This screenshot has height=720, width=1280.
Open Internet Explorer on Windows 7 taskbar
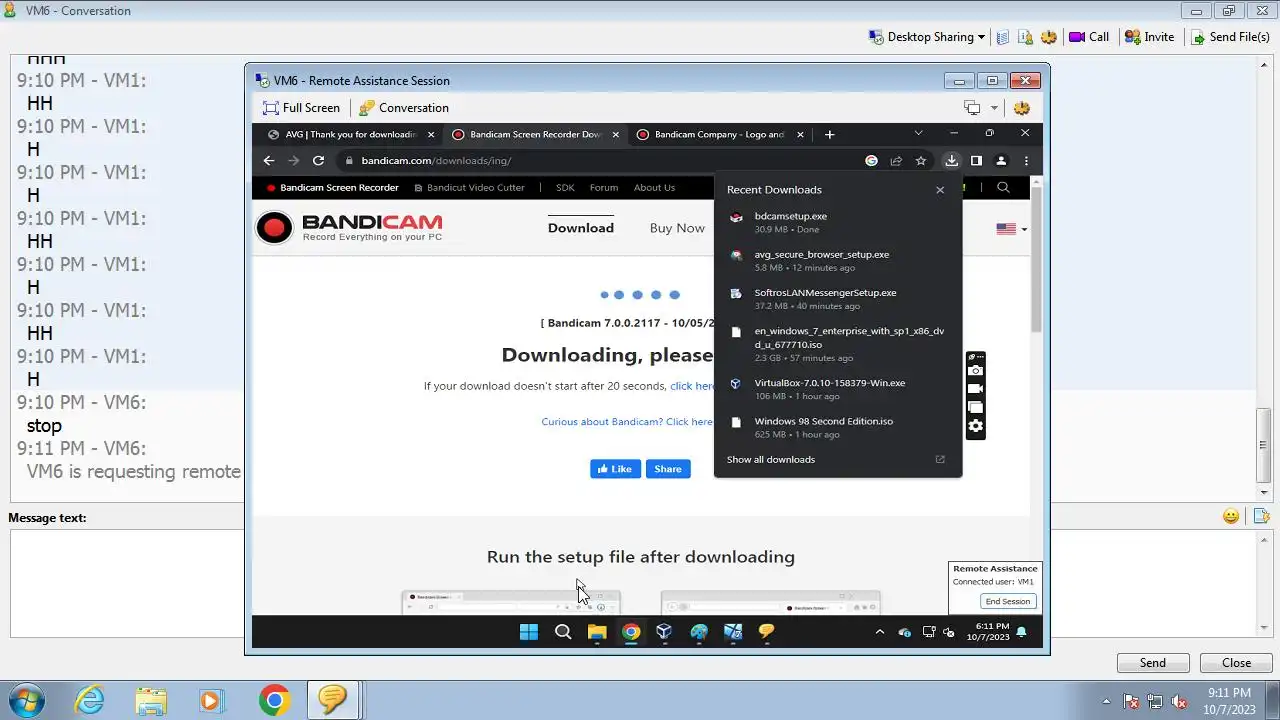point(90,700)
